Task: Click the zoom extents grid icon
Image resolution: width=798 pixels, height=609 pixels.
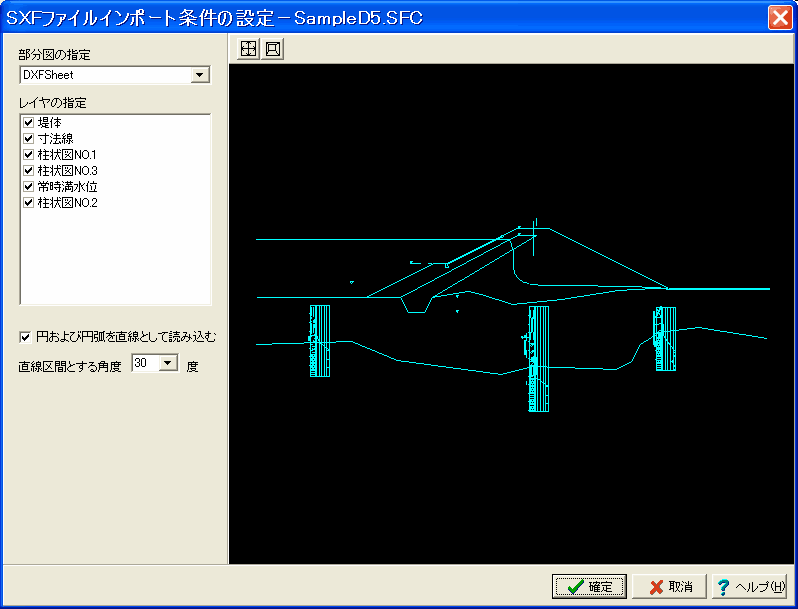Action: coord(248,49)
